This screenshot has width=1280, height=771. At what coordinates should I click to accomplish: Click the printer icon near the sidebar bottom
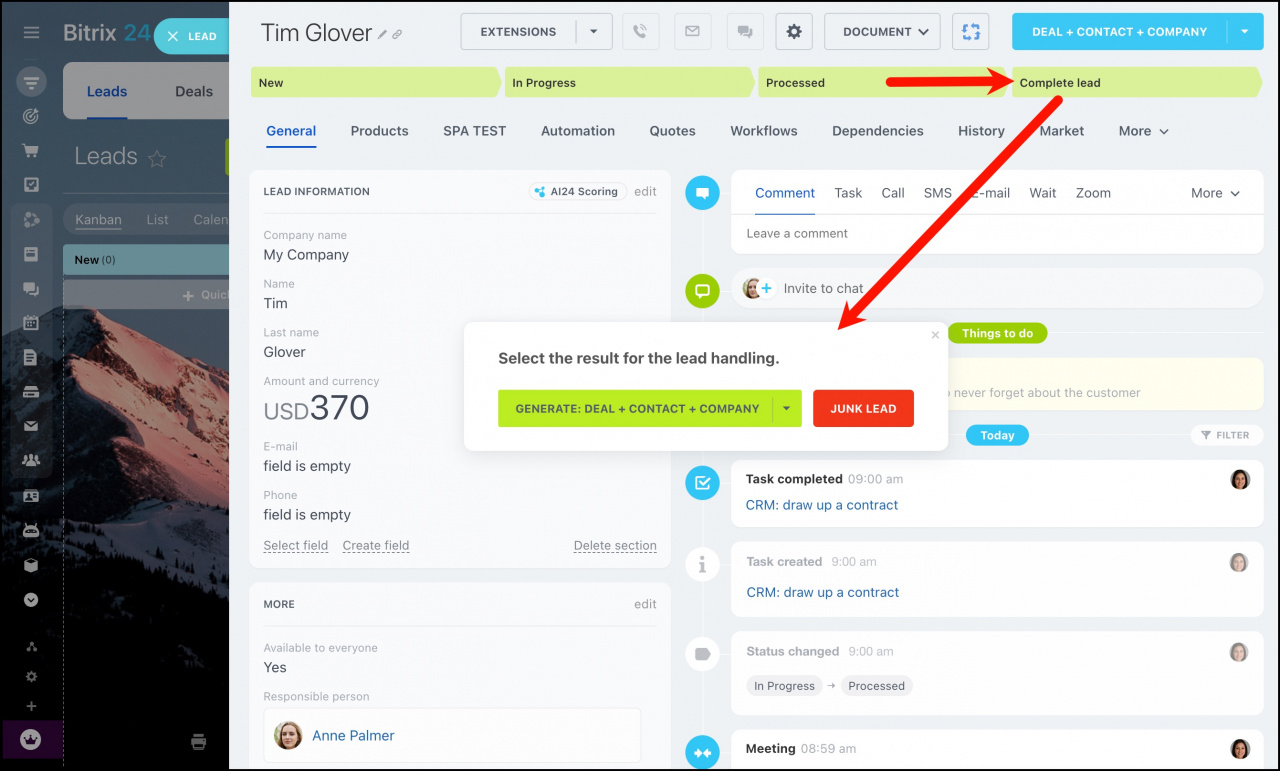tap(198, 741)
